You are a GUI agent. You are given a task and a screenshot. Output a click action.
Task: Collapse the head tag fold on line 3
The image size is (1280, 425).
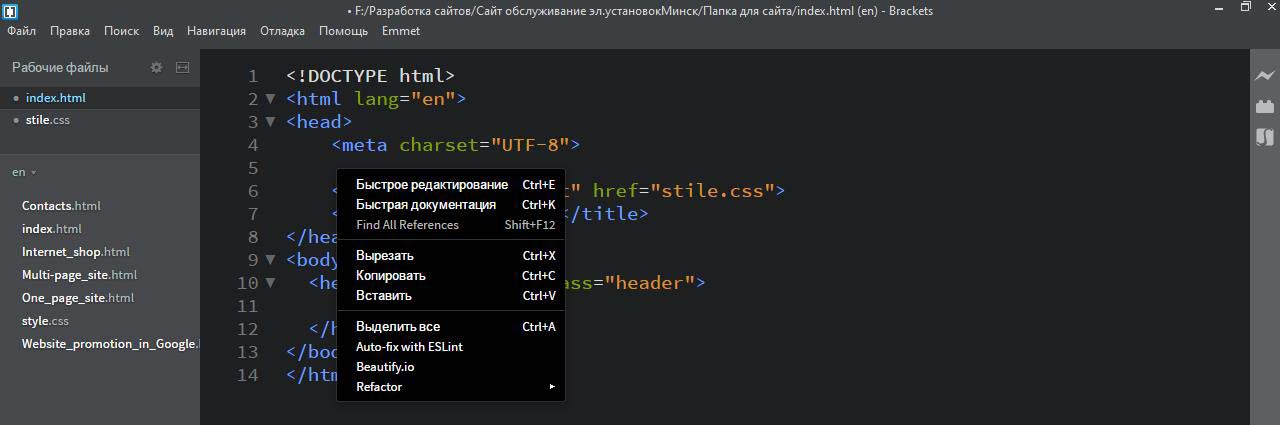270,122
